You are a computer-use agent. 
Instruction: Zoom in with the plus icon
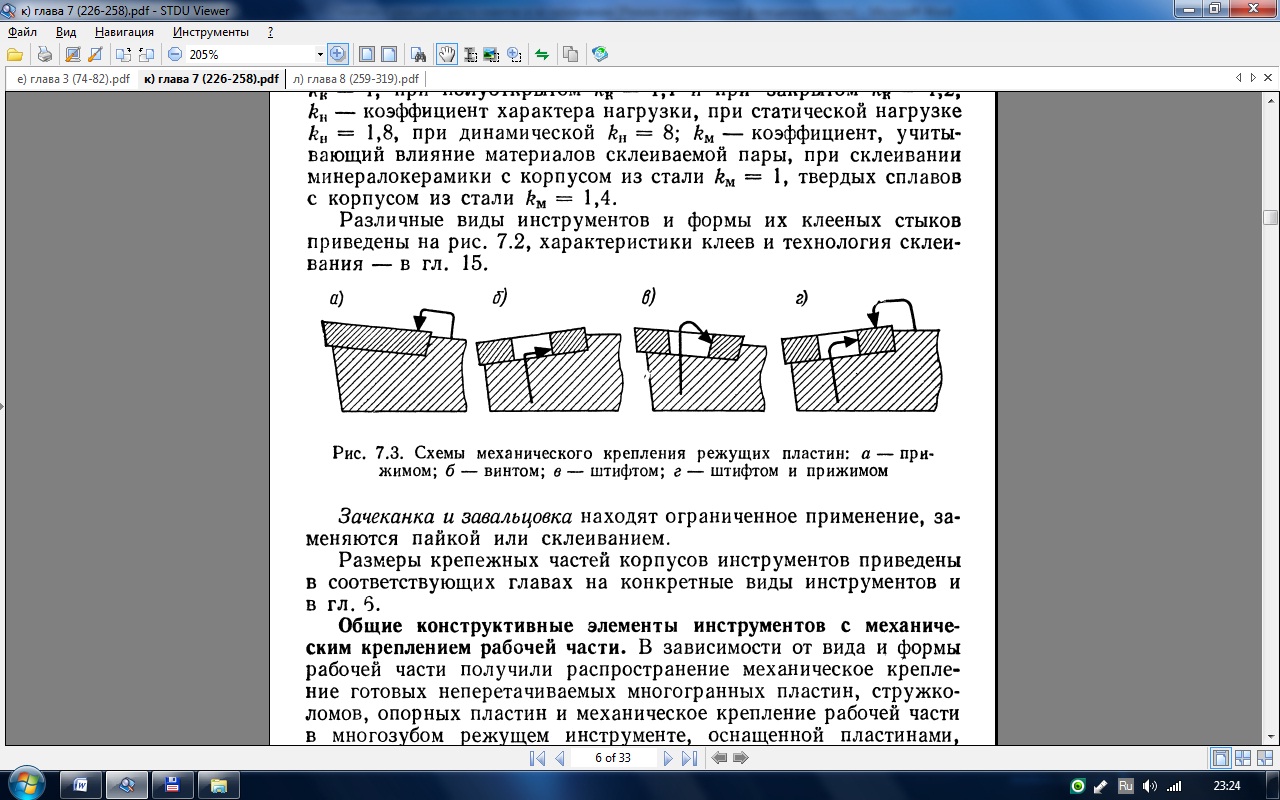[338, 54]
